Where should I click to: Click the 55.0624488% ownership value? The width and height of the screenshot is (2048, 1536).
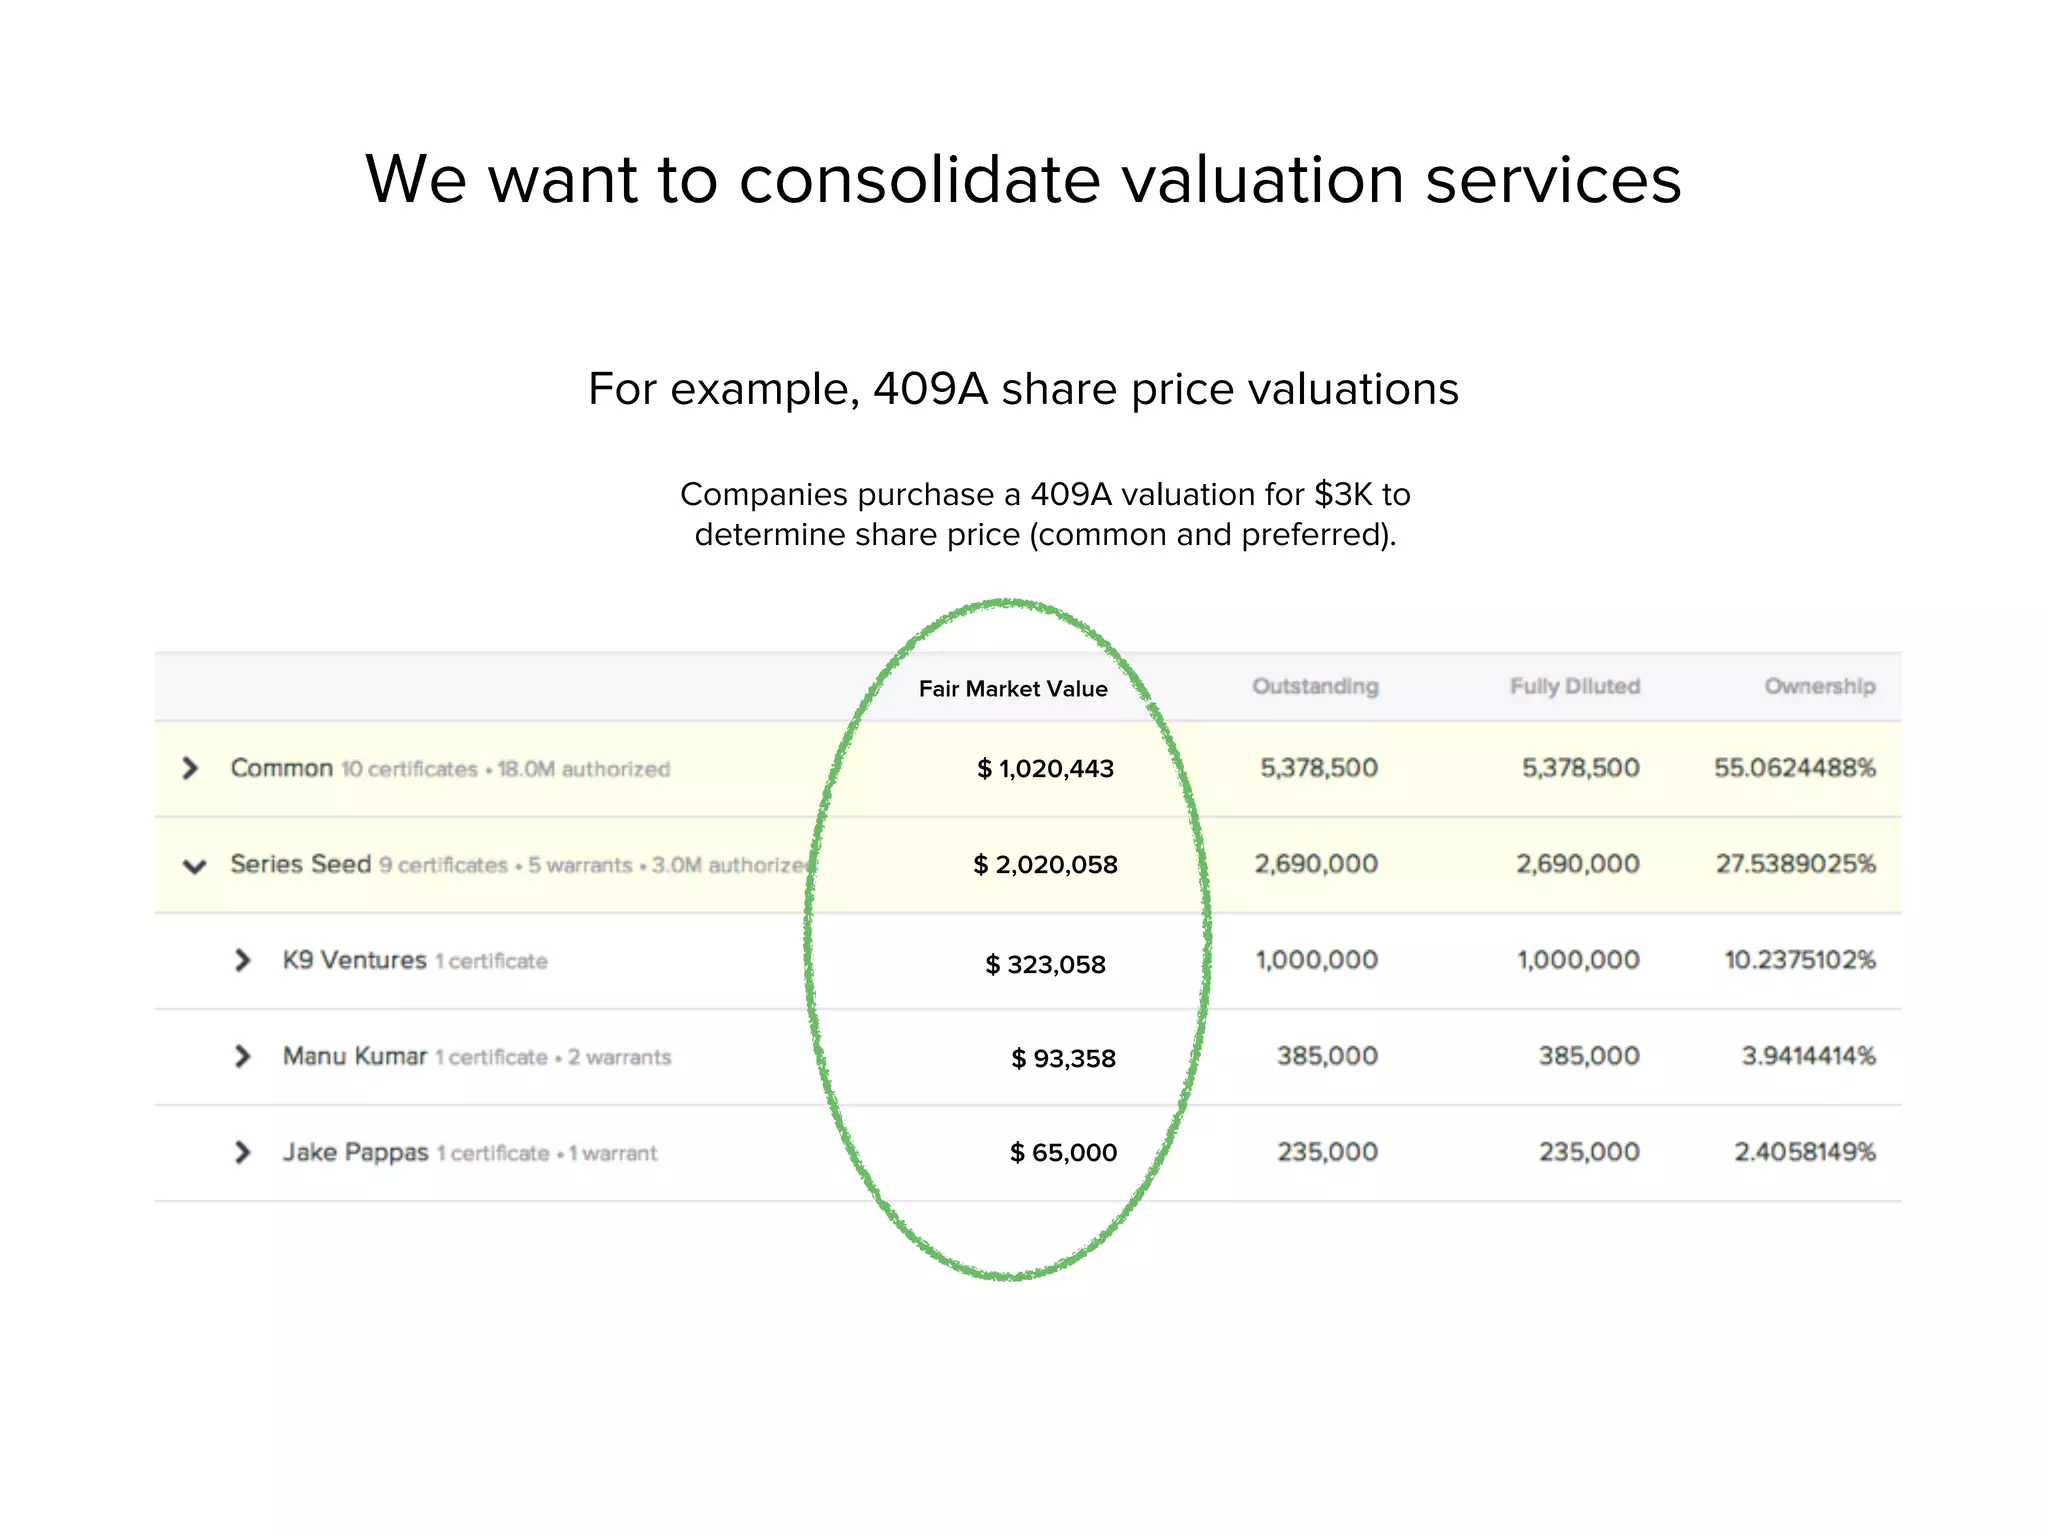[x=1795, y=768]
